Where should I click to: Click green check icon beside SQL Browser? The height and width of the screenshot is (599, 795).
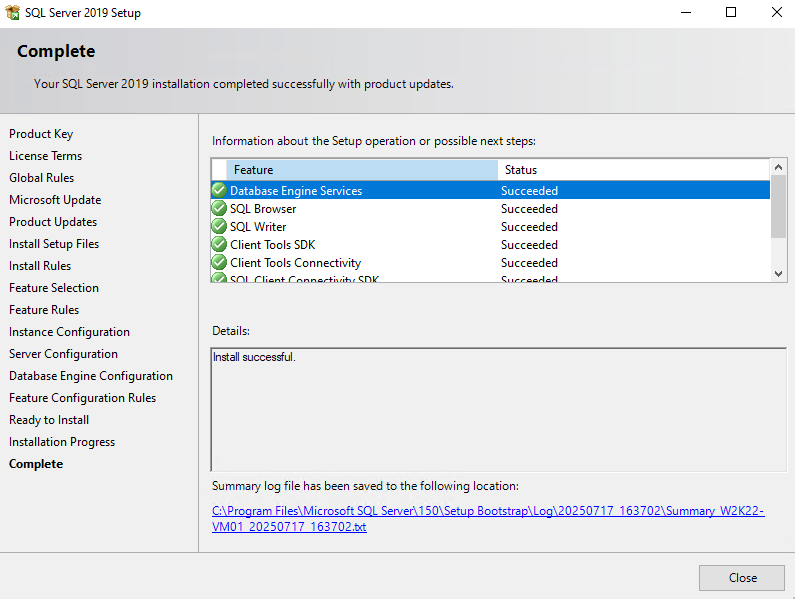pyautogui.click(x=219, y=208)
